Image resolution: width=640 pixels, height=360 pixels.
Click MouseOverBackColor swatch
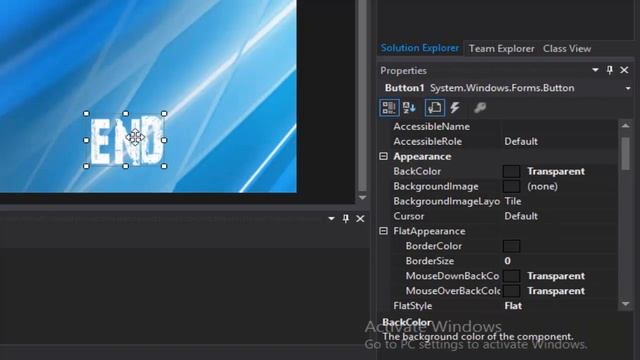click(x=511, y=291)
